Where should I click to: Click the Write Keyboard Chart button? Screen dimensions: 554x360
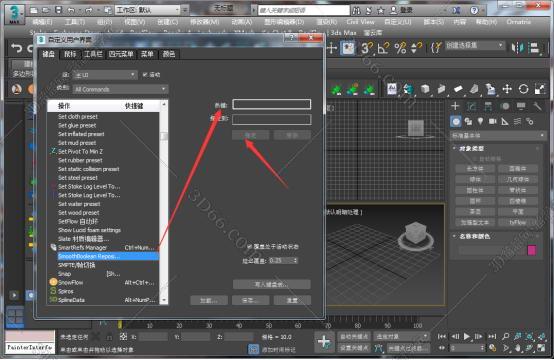click(x=271, y=284)
